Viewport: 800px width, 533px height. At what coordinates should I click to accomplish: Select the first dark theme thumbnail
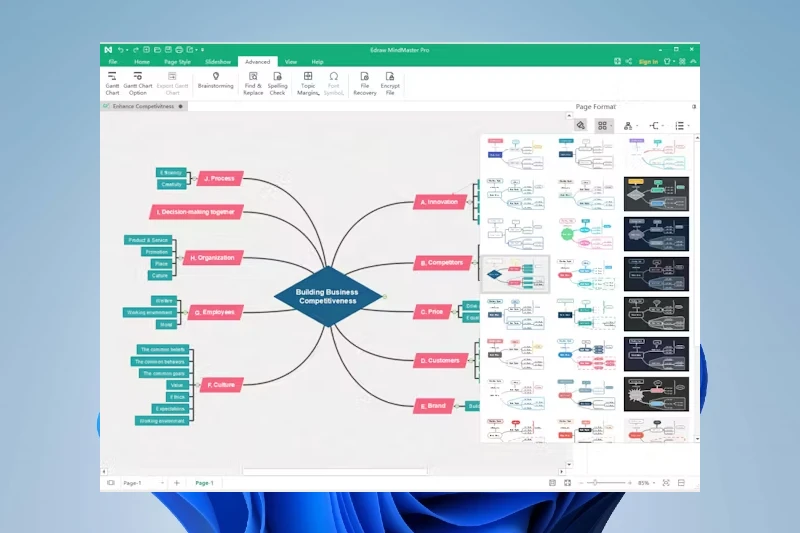pyautogui.click(x=656, y=193)
